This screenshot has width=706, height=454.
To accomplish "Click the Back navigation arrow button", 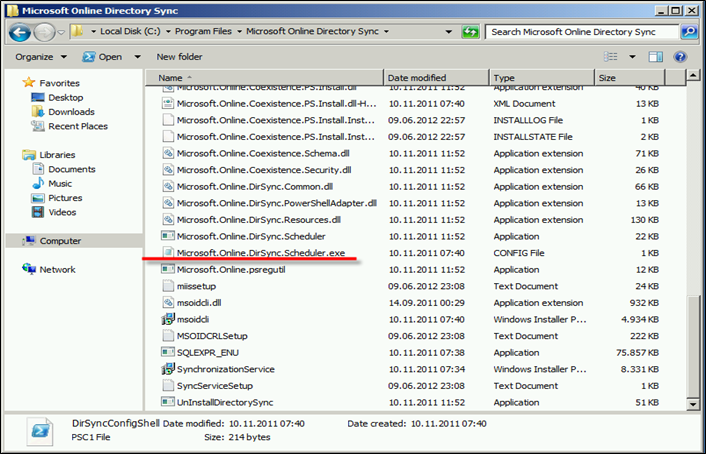I will click(20, 32).
